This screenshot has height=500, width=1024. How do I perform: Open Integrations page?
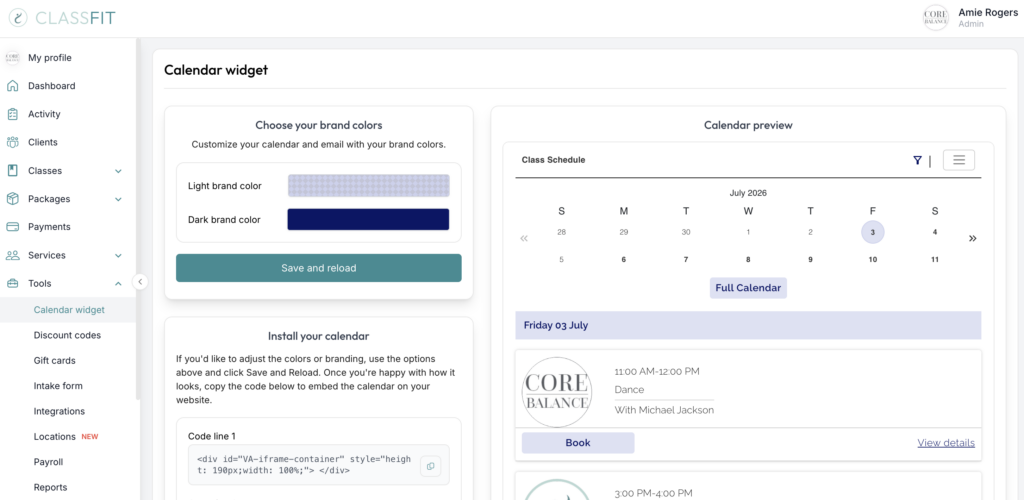pyautogui.click(x=59, y=412)
